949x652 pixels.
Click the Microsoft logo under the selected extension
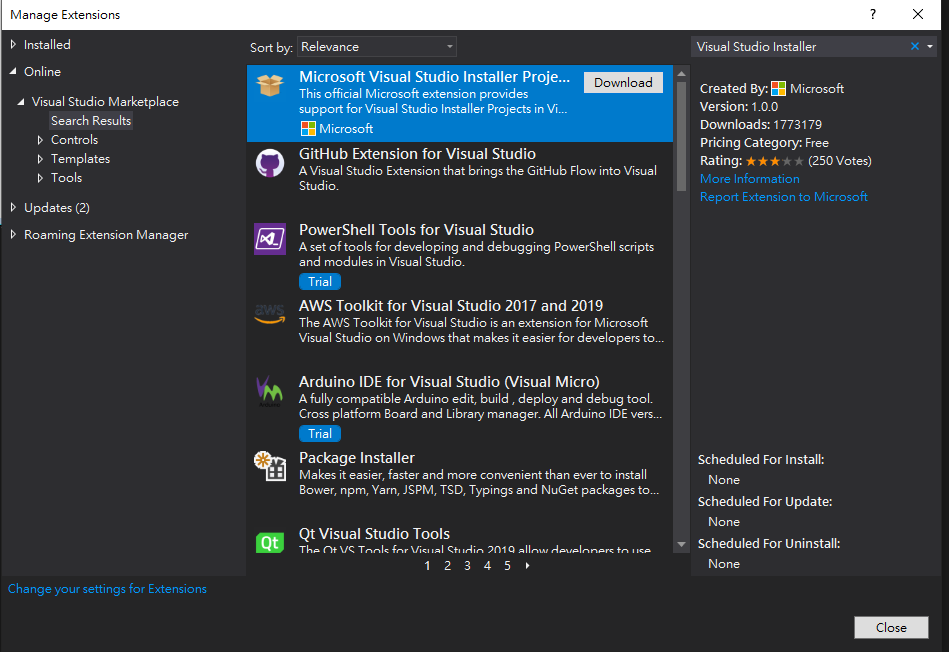tap(308, 128)
